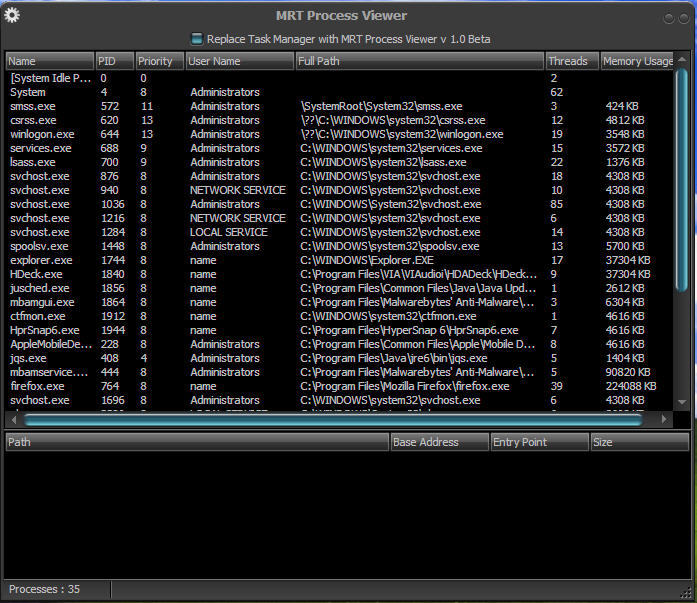Select the firefox.exe process
Screen dimensions: 697x603
coord(340,386)
